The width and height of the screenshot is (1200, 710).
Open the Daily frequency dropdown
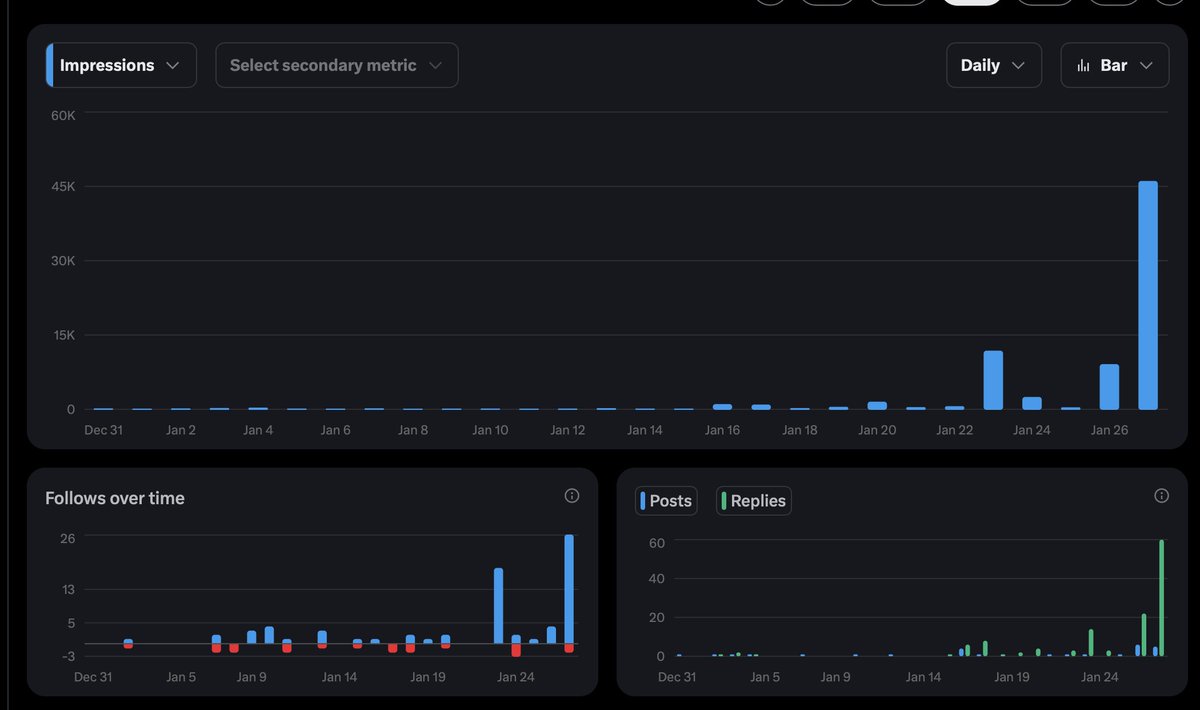pyautogui.click(x=993, y=64)
